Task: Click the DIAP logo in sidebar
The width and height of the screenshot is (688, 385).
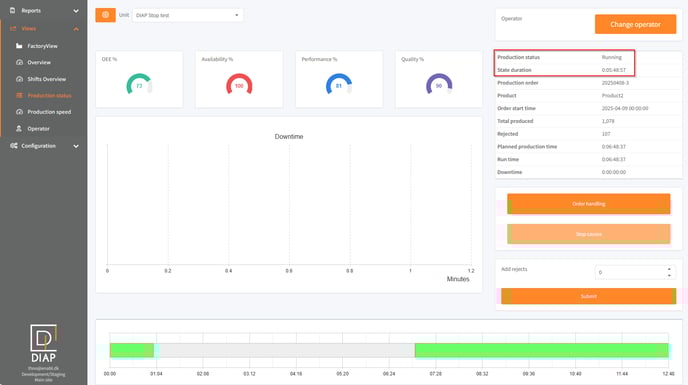Action: pyautogui.click(x=43, y=343)
